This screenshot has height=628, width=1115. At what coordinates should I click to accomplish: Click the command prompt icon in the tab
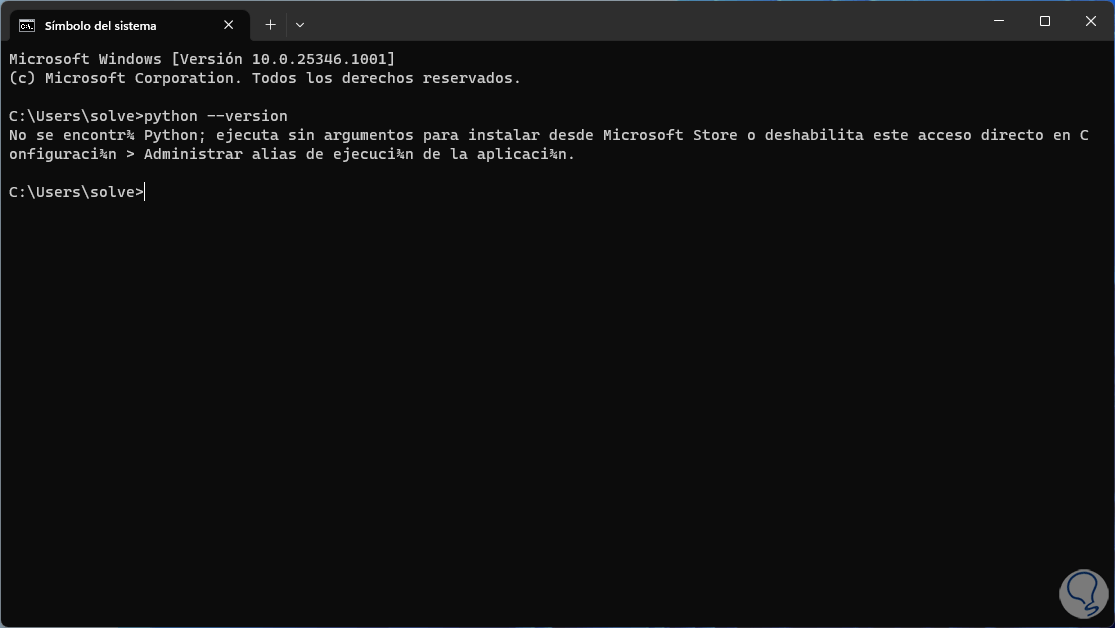[27, 25]
